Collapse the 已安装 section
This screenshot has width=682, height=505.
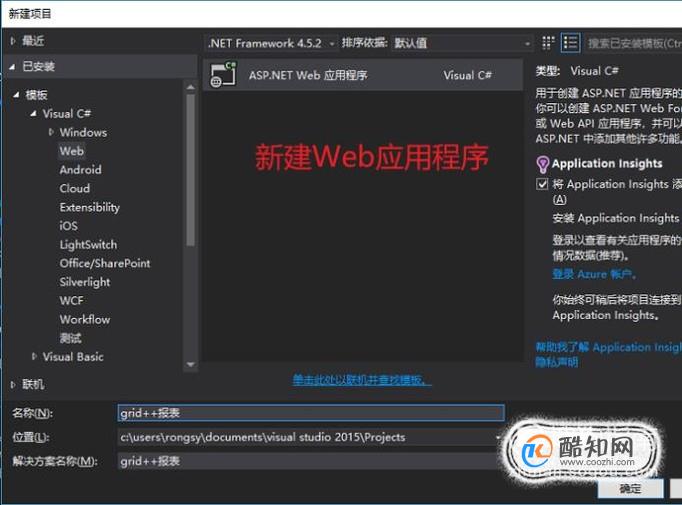[x=13, y=67]
